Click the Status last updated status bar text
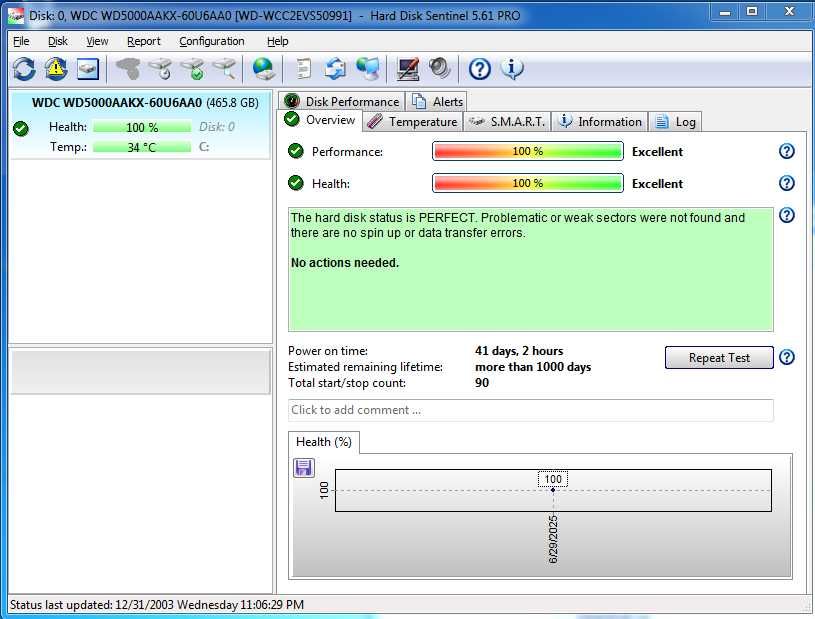This screenshot has width=815, height=619. (x=156, y=605)
